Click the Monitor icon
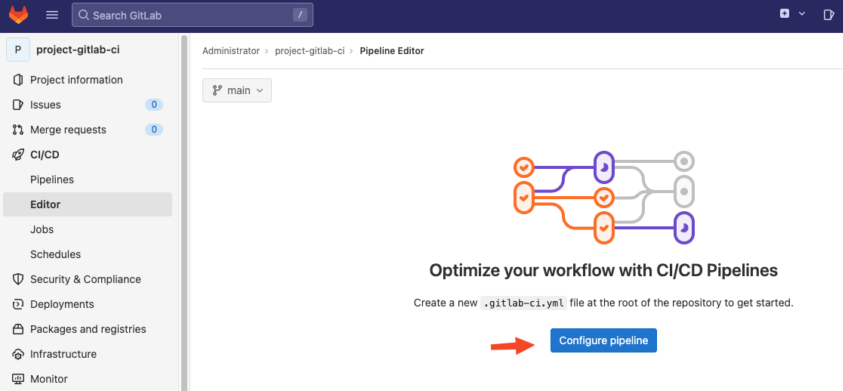The image size is (843, 391). (18, 379)
